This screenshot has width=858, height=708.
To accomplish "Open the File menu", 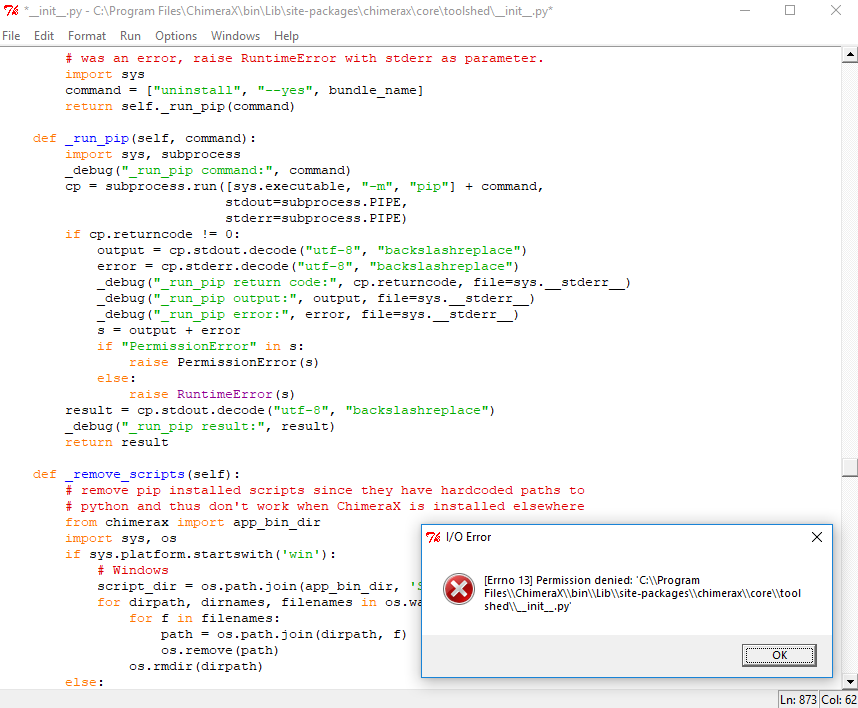I will click(11, 36).
